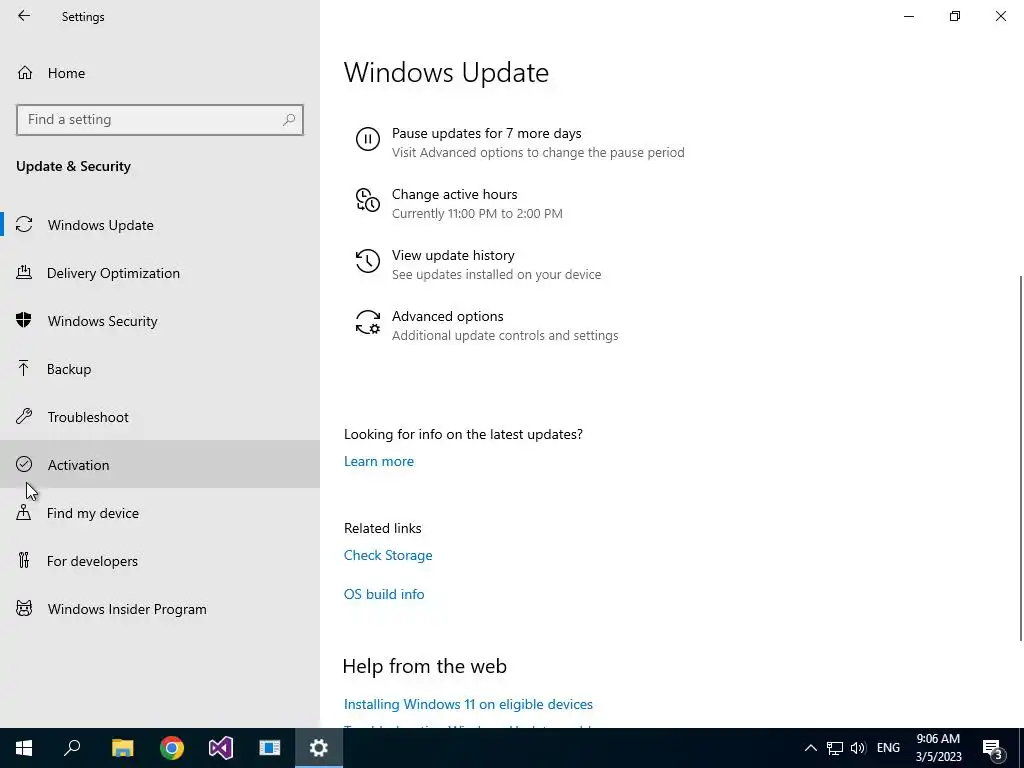The width and height of the screenshot is (1024, 768).
Task: Open the notification center icon
Action: (993, 748)
